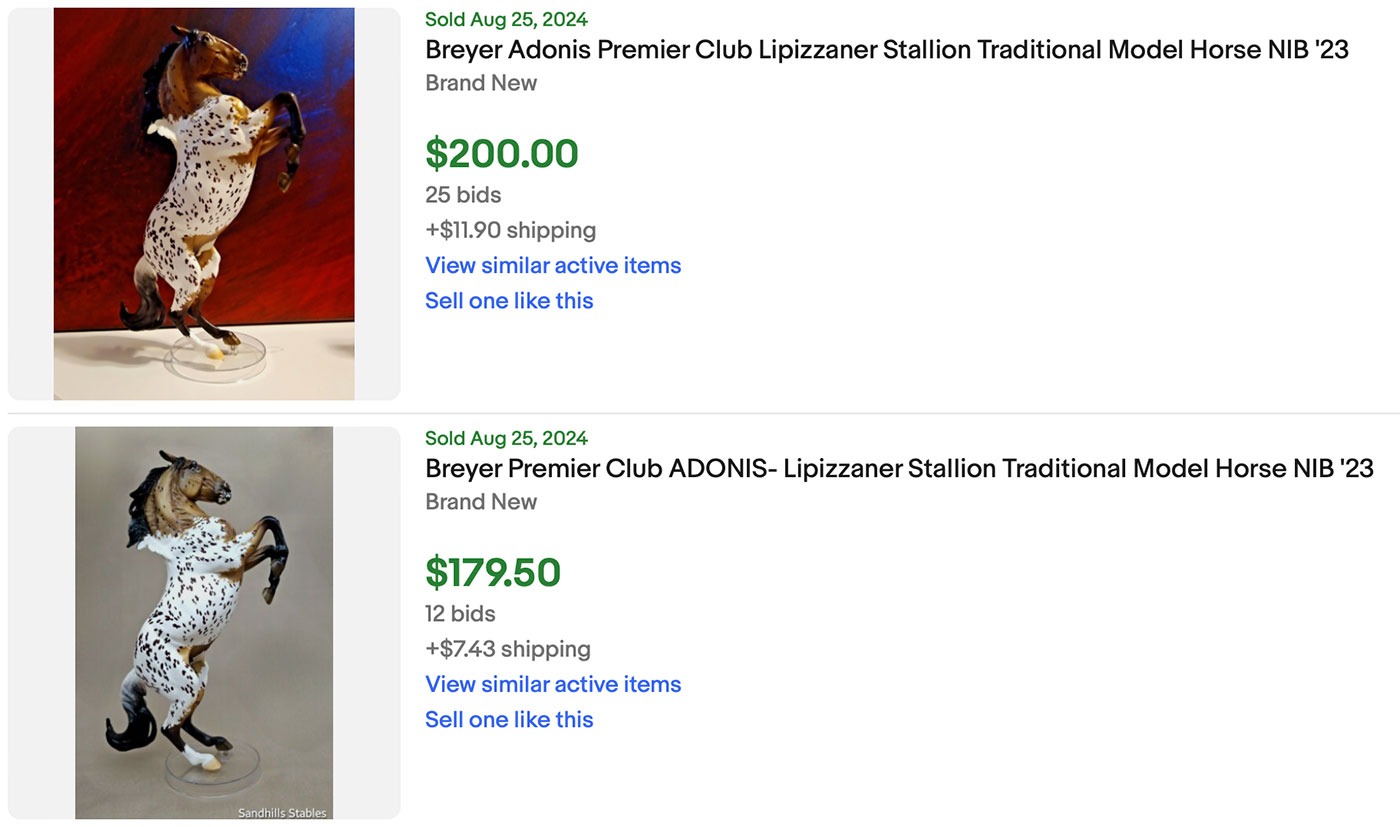
Task: Click the sold date above the $200.00 listing
Action: point(506,19)
